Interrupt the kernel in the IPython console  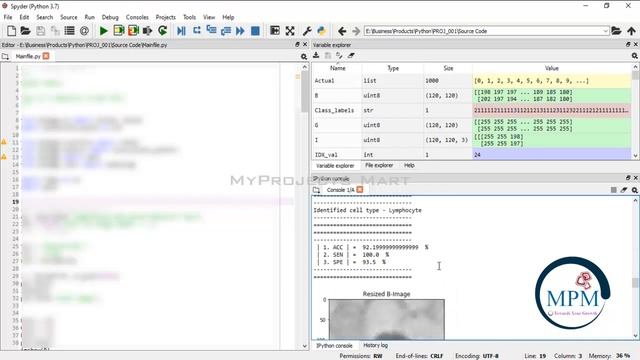(613, 190)
